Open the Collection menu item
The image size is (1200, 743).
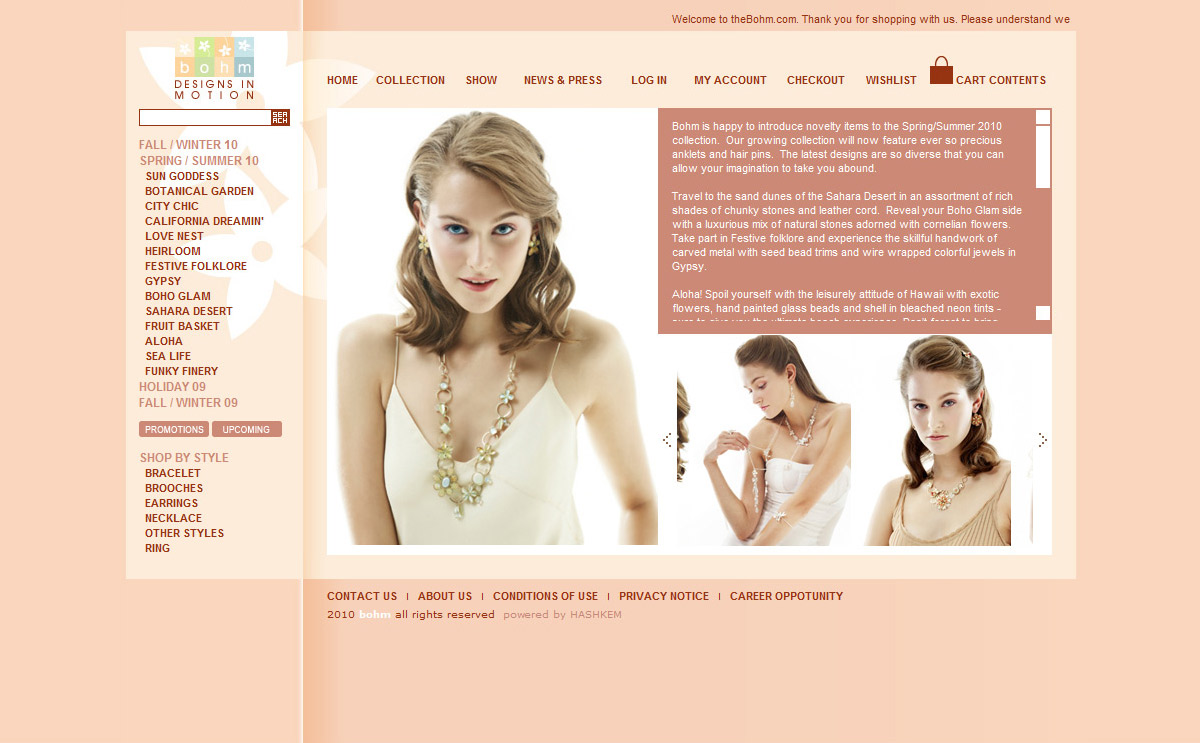410,81
